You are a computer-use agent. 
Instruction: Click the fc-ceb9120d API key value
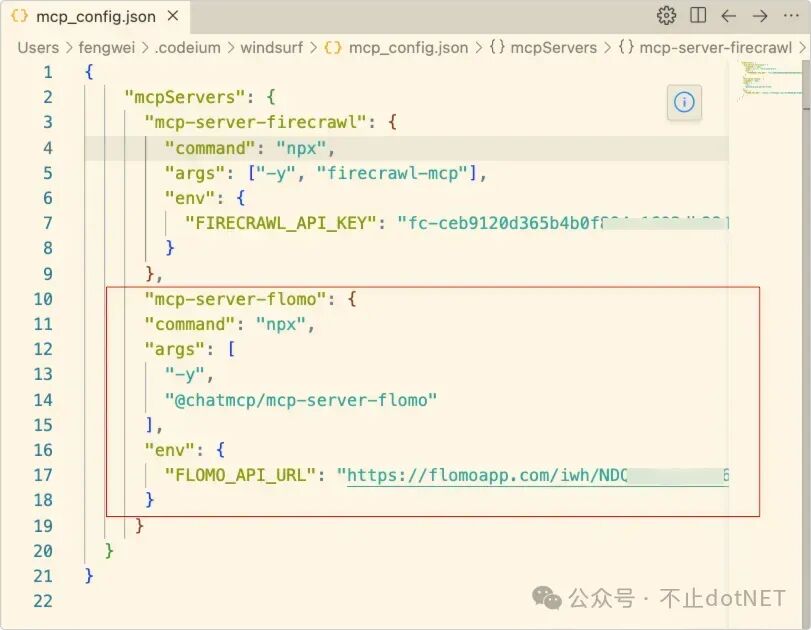[563, 223]
